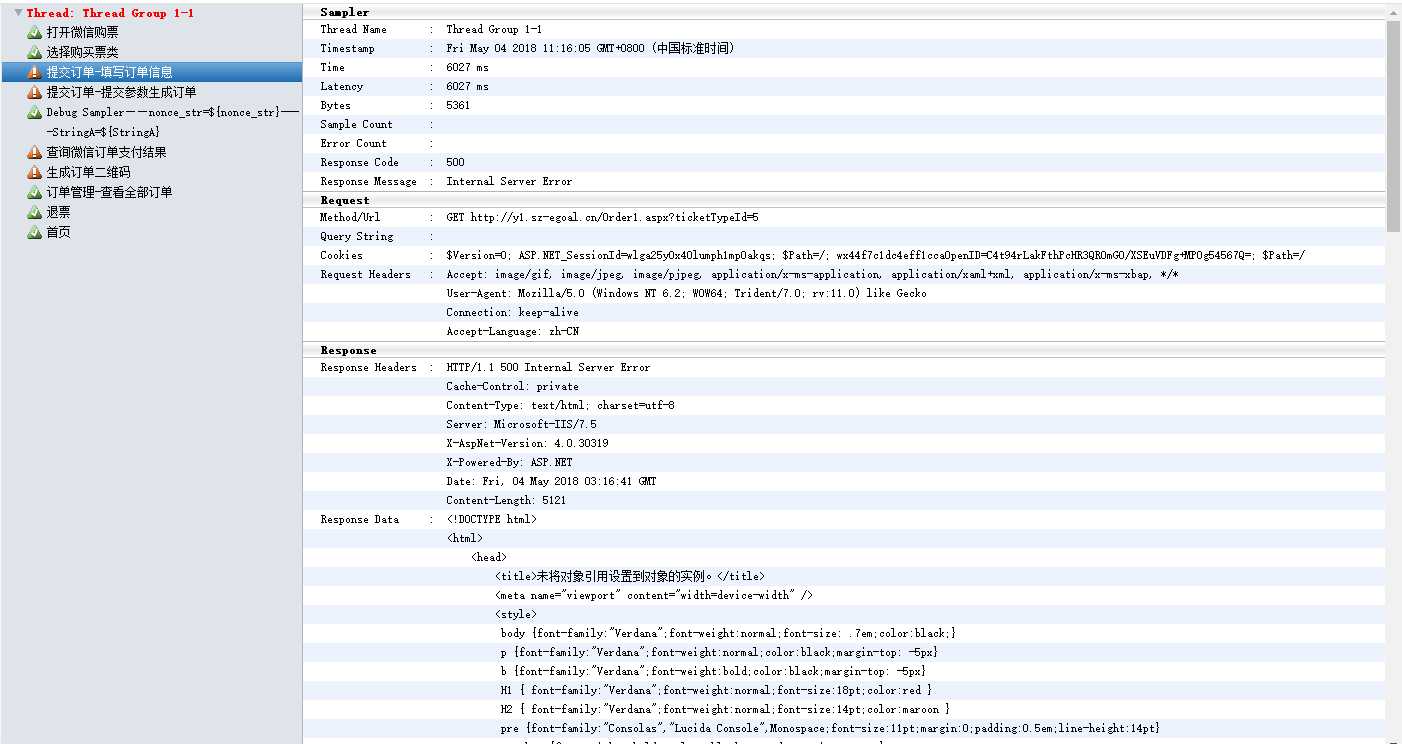Click the Error Count label

click(x=353, y=143)
